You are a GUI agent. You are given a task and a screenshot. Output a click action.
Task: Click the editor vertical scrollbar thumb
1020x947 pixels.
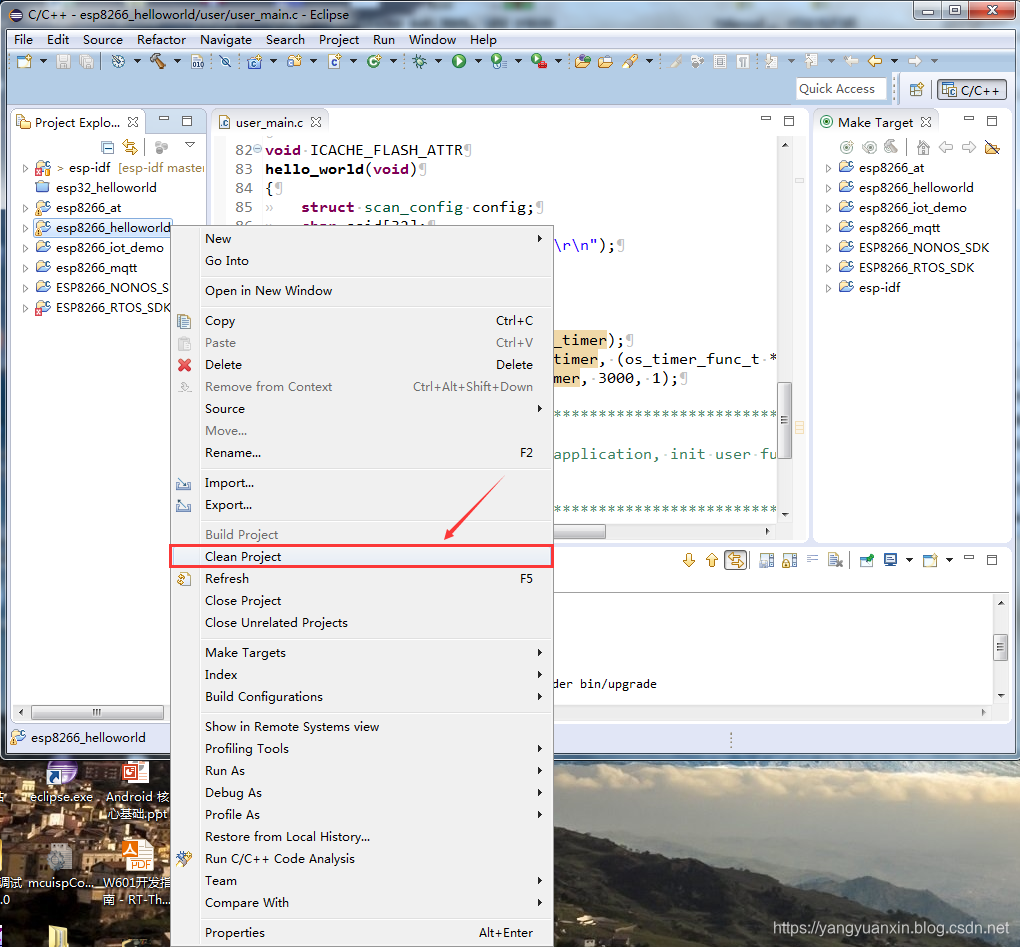click(x=785, y=420)
